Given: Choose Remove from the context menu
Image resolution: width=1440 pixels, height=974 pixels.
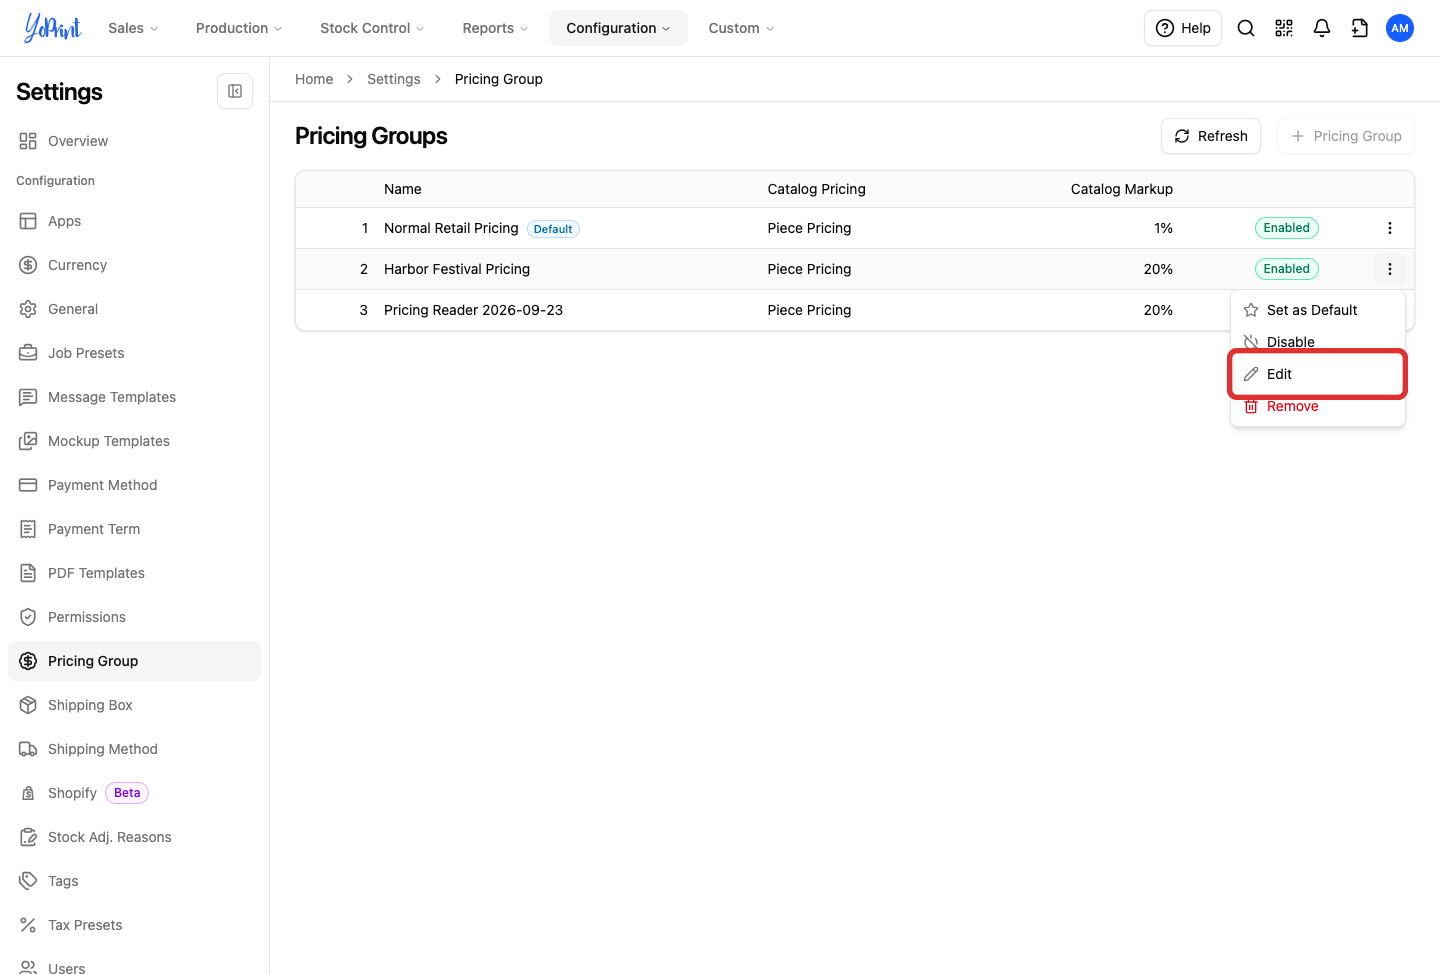Looking at the screenshot, I should click(1318, 406).
